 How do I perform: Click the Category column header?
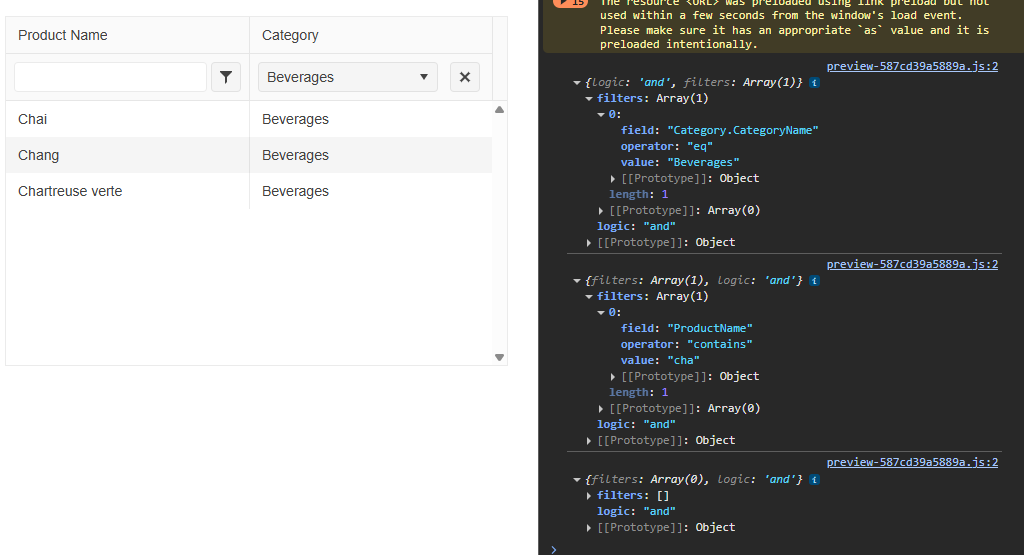point(290,35)
